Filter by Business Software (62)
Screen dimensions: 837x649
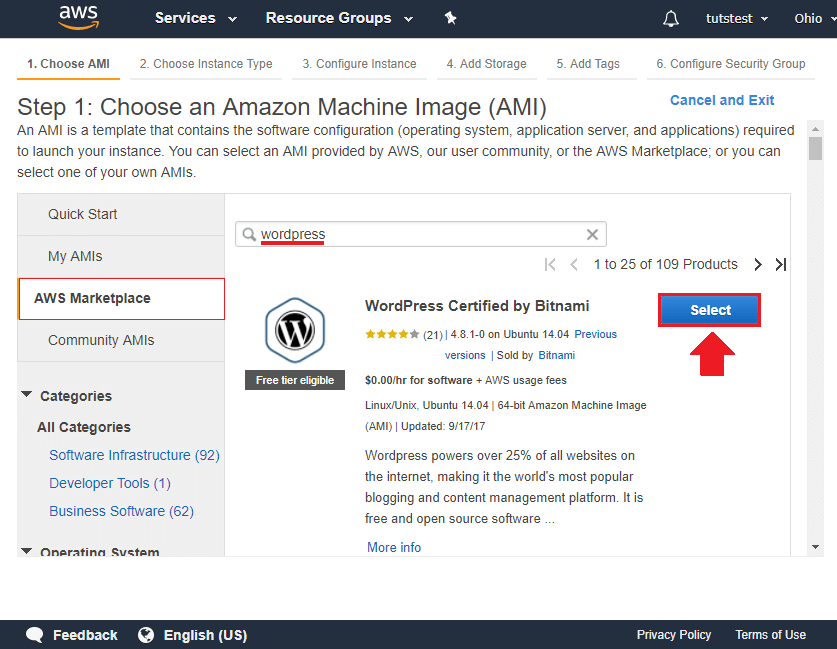coord(121,511)
